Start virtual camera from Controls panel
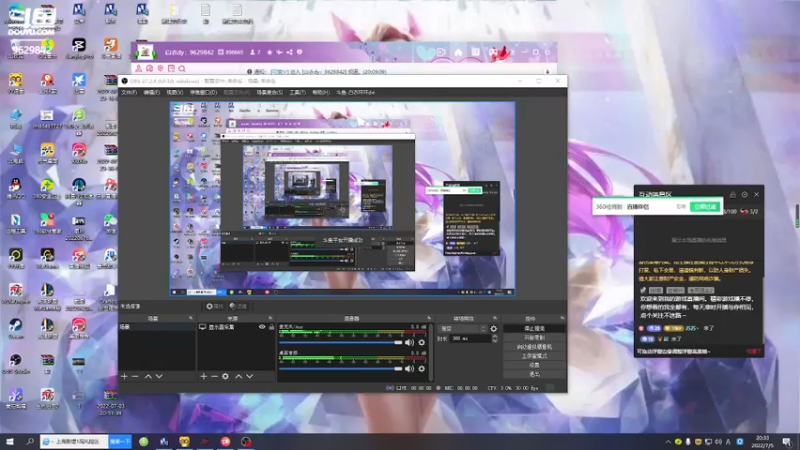The height and width of the screenshot is (450, 800). (x=534, y=347)
